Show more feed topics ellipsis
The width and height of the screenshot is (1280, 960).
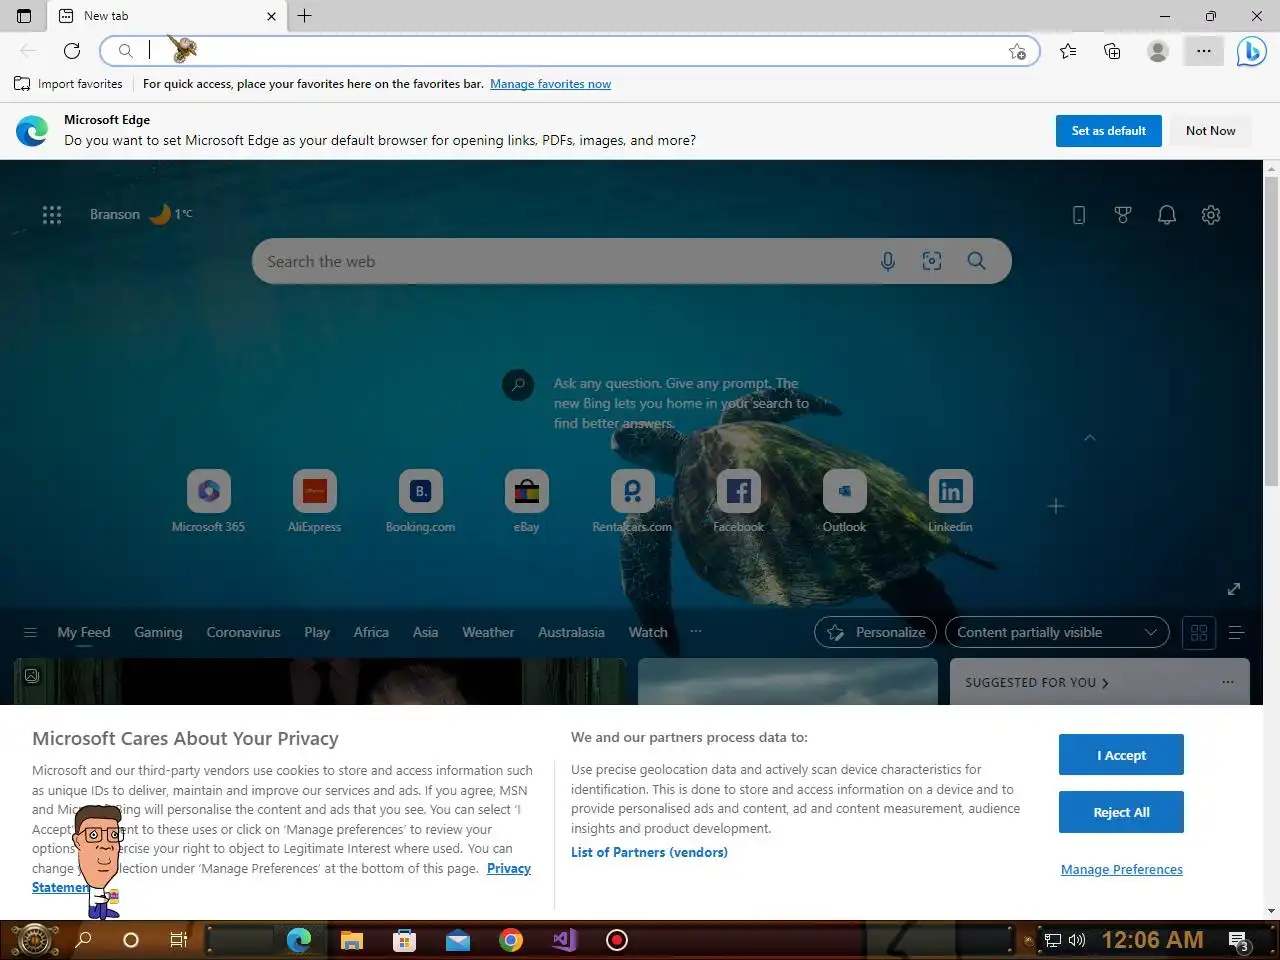click(x=696, y=631)
